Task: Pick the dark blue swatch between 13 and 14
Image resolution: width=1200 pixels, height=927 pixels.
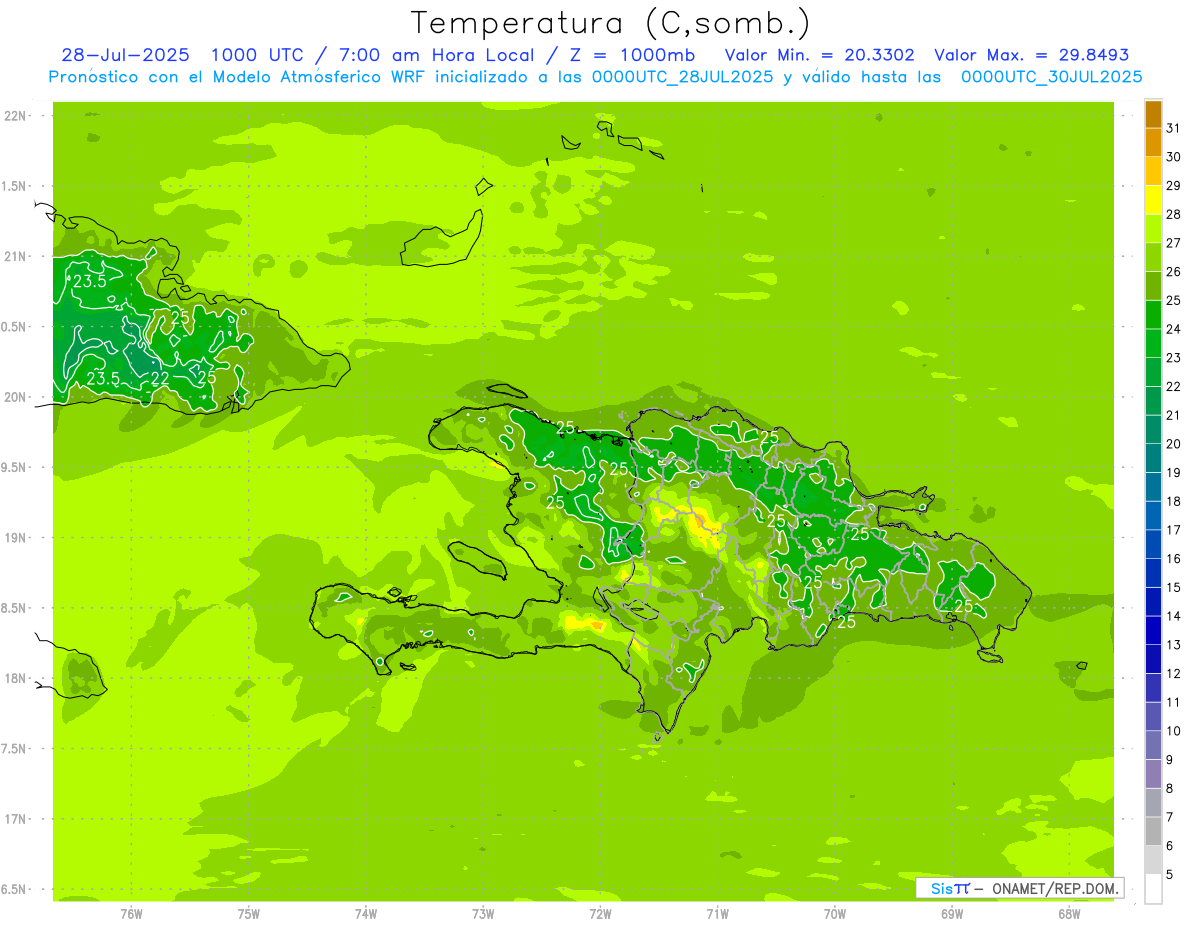Action: pyautogui.click(x=1153, y=631)
